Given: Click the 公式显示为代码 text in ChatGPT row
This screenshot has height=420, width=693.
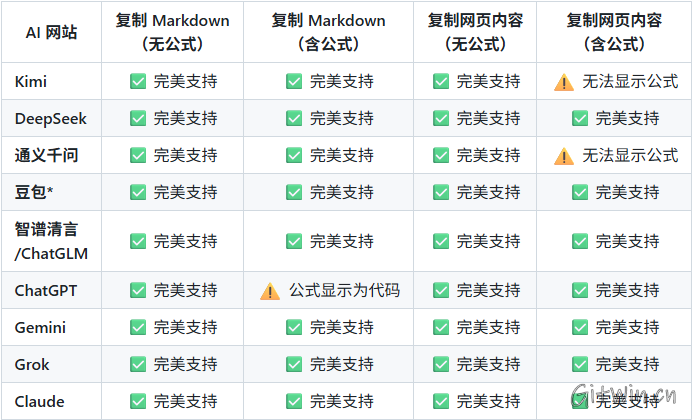Looking at the screenshot, I should (x=344, y=291).
